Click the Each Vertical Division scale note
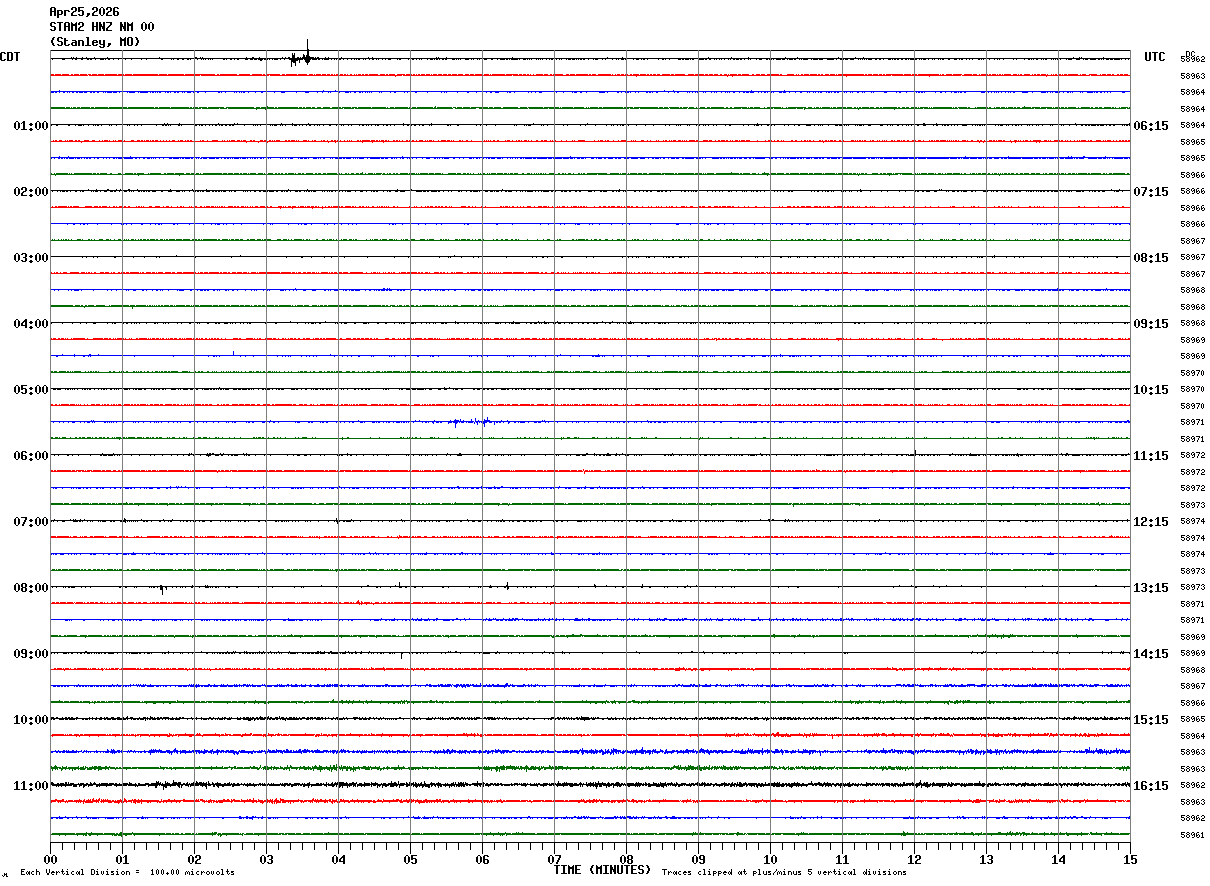Viewport: 1210px width, 886px height. coord(127,873)
